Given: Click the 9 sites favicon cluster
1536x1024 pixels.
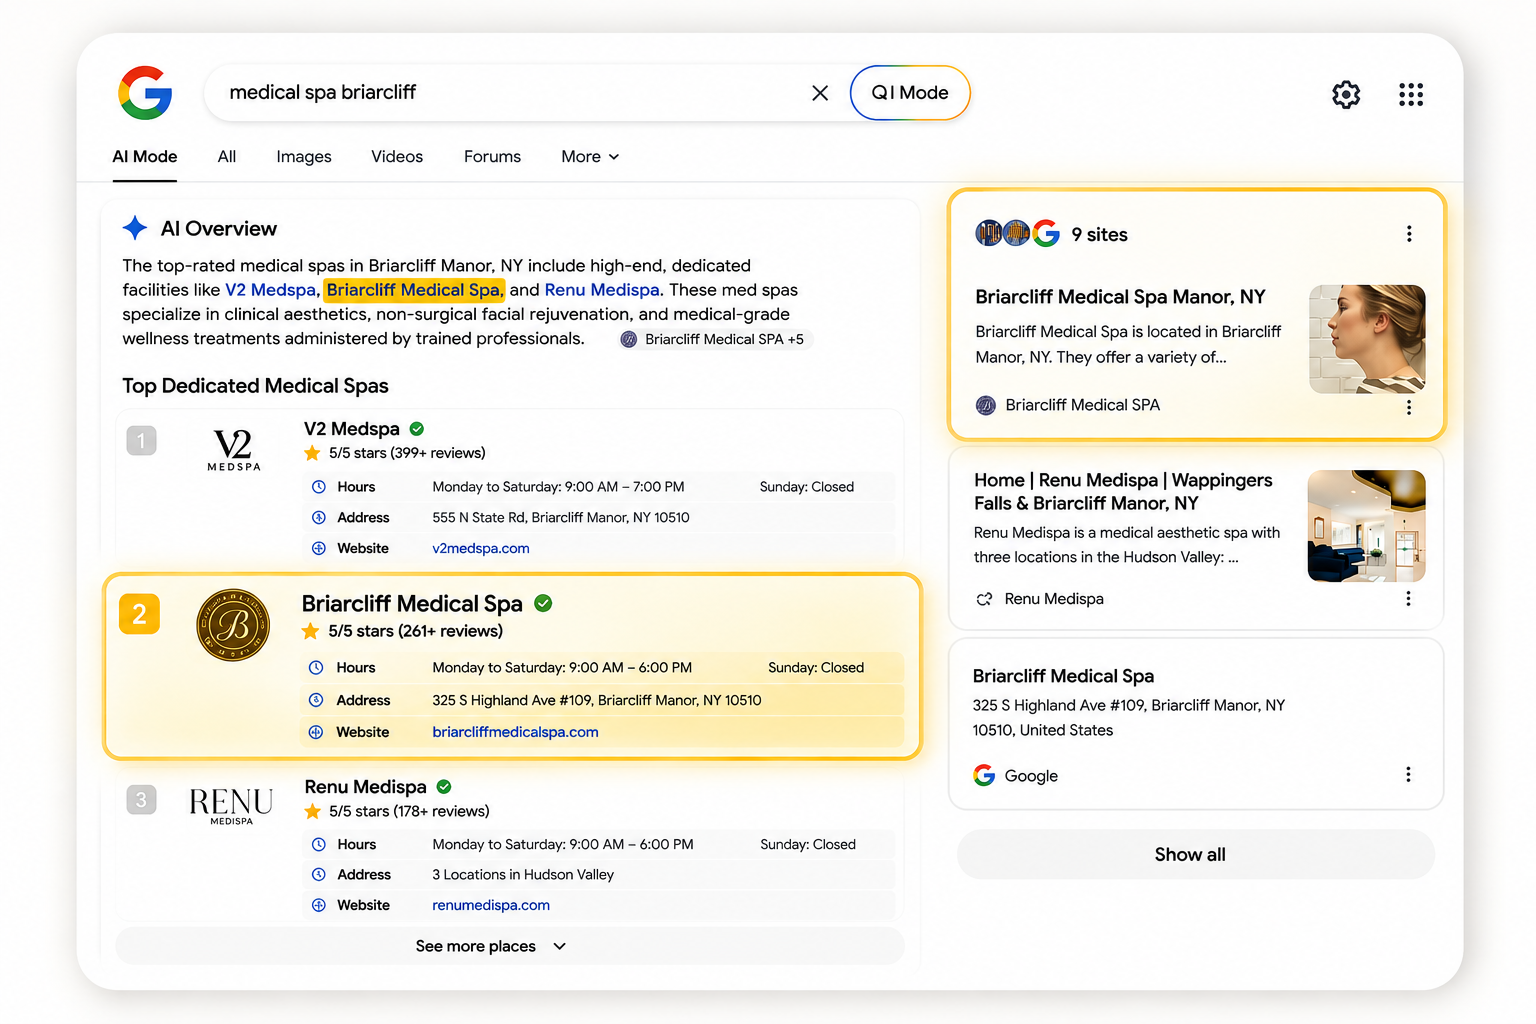Looking at the screenshot, I should (x=1017, y=233).
